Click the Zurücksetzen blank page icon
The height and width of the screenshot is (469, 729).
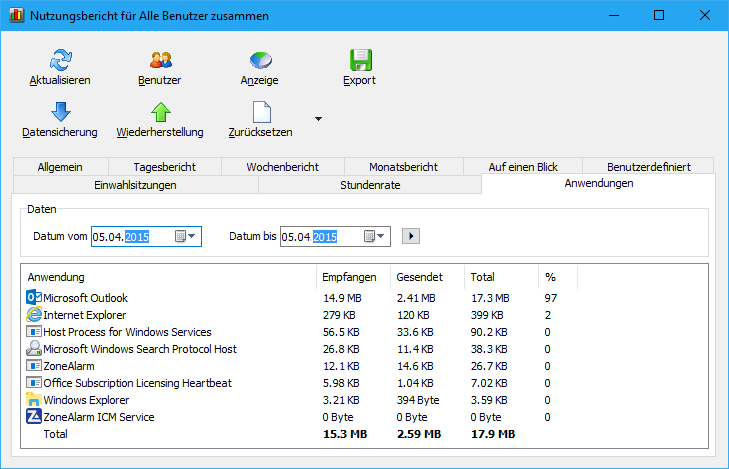(x=261, y=112)
